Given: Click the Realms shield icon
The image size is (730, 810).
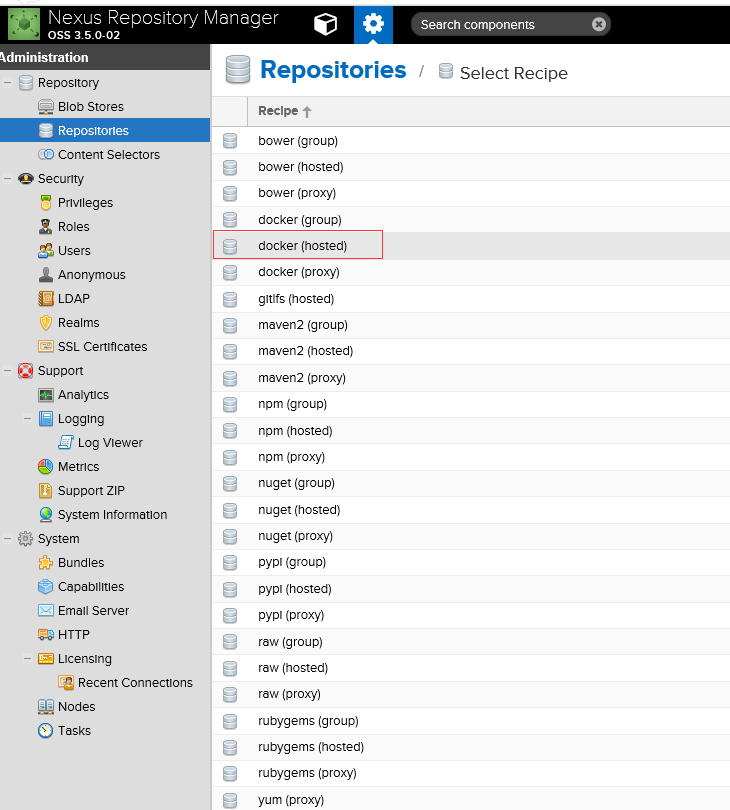Looking at the screenshot, I should (46, 323).
